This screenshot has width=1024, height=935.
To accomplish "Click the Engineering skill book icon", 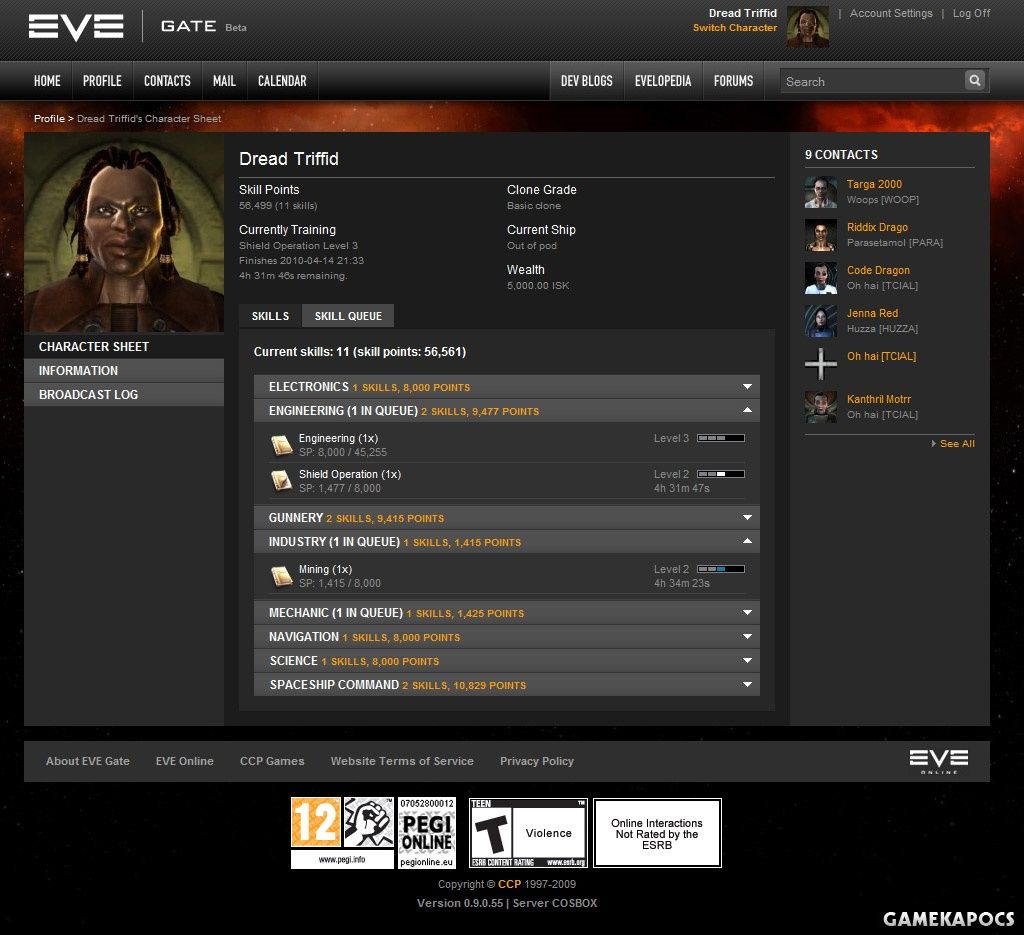I will pos(281,445).
